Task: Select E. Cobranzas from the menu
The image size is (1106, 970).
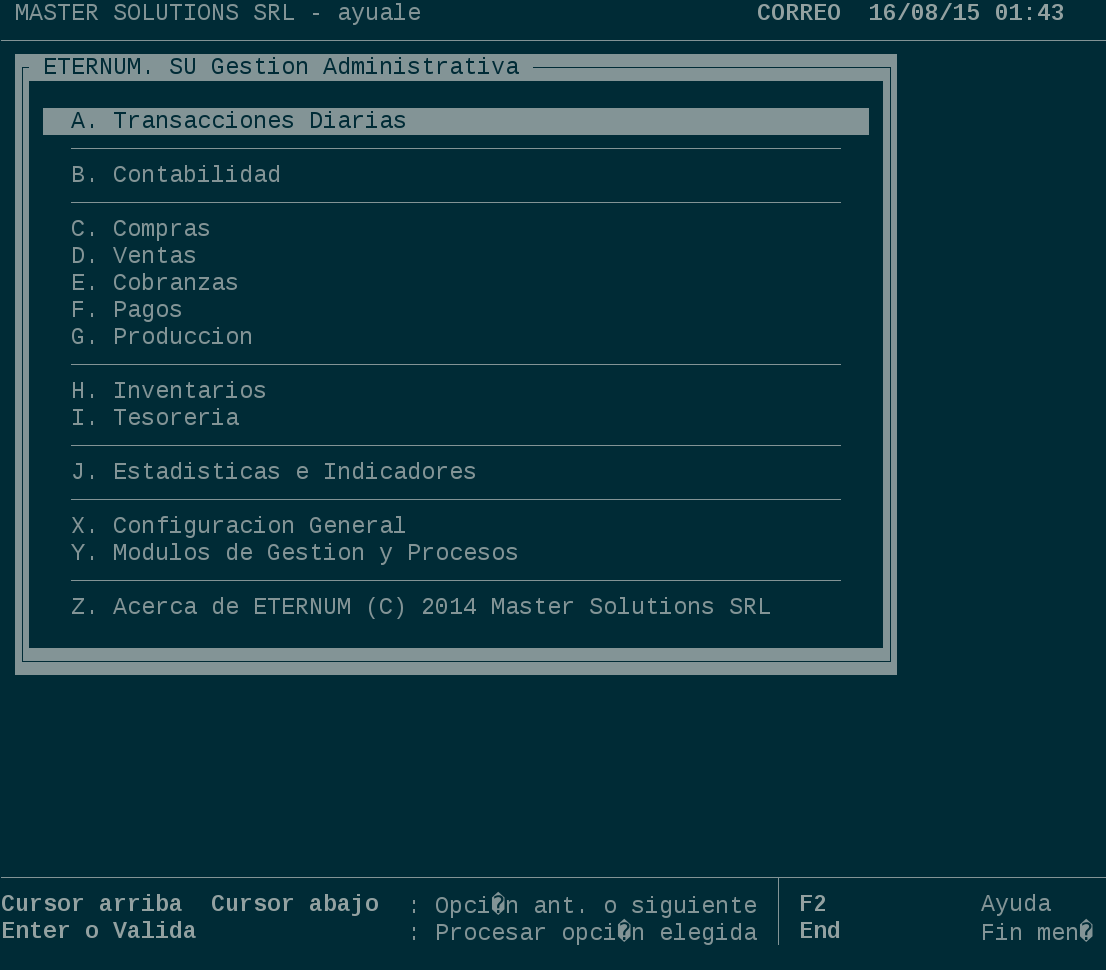Action: point(154,283)
